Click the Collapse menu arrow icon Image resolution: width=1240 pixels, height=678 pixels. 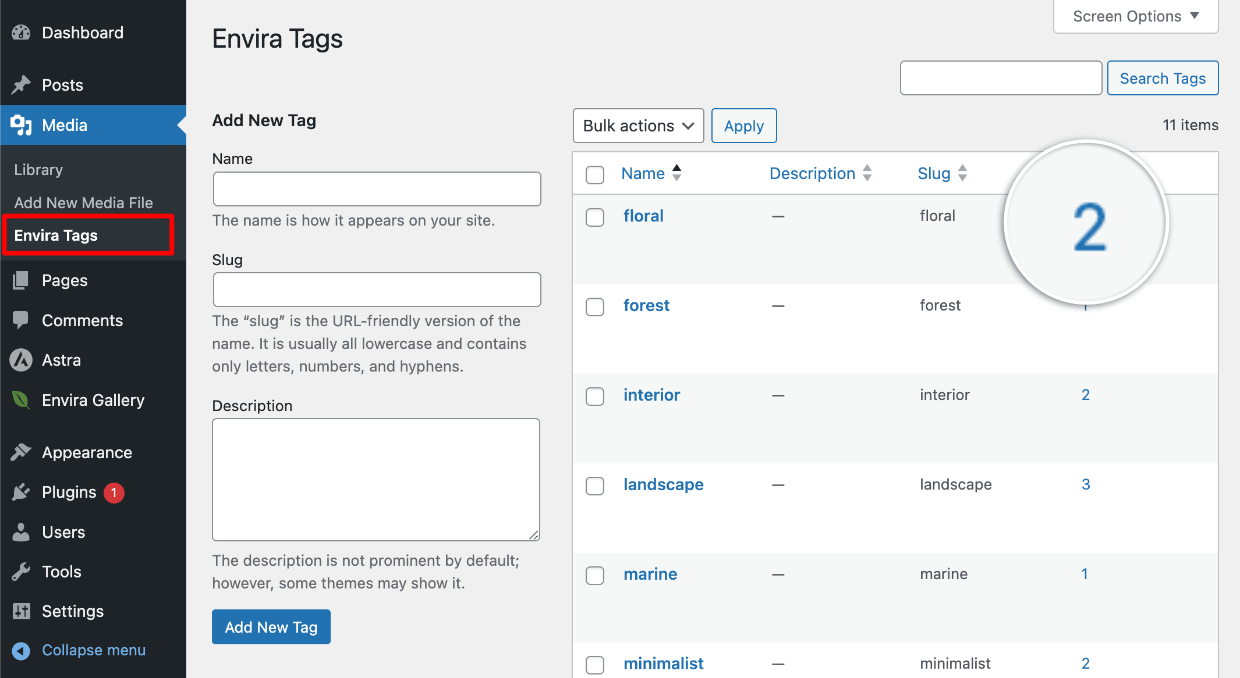pos(21,650)
